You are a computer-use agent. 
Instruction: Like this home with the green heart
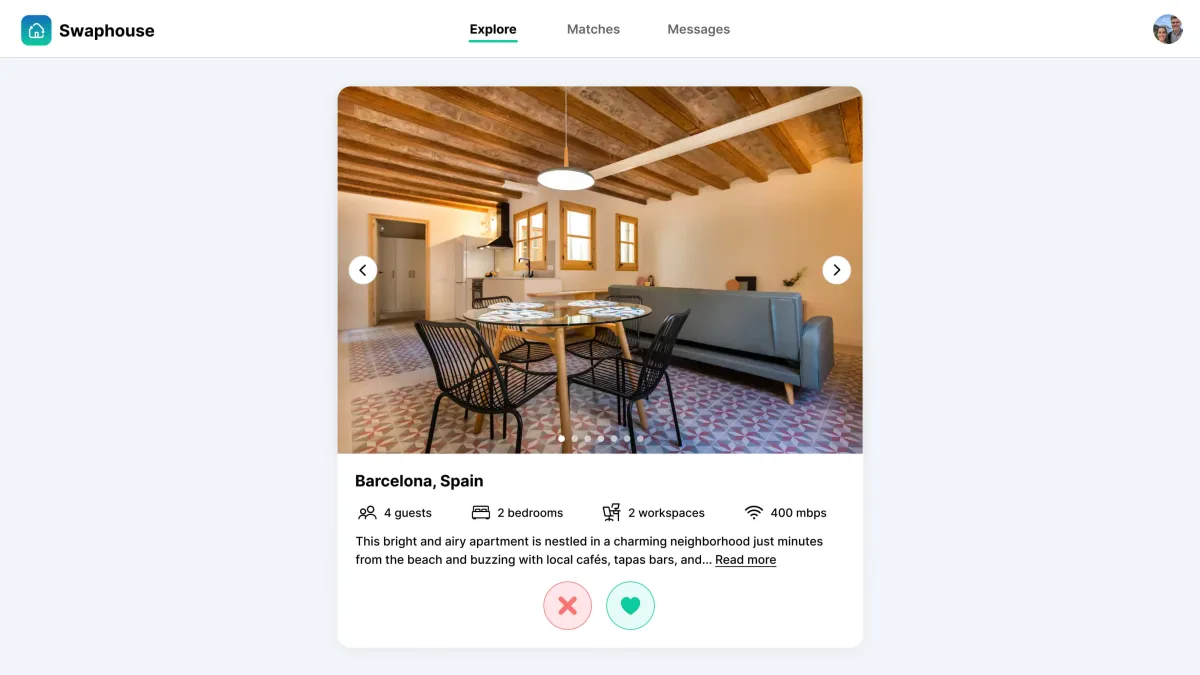631,605
